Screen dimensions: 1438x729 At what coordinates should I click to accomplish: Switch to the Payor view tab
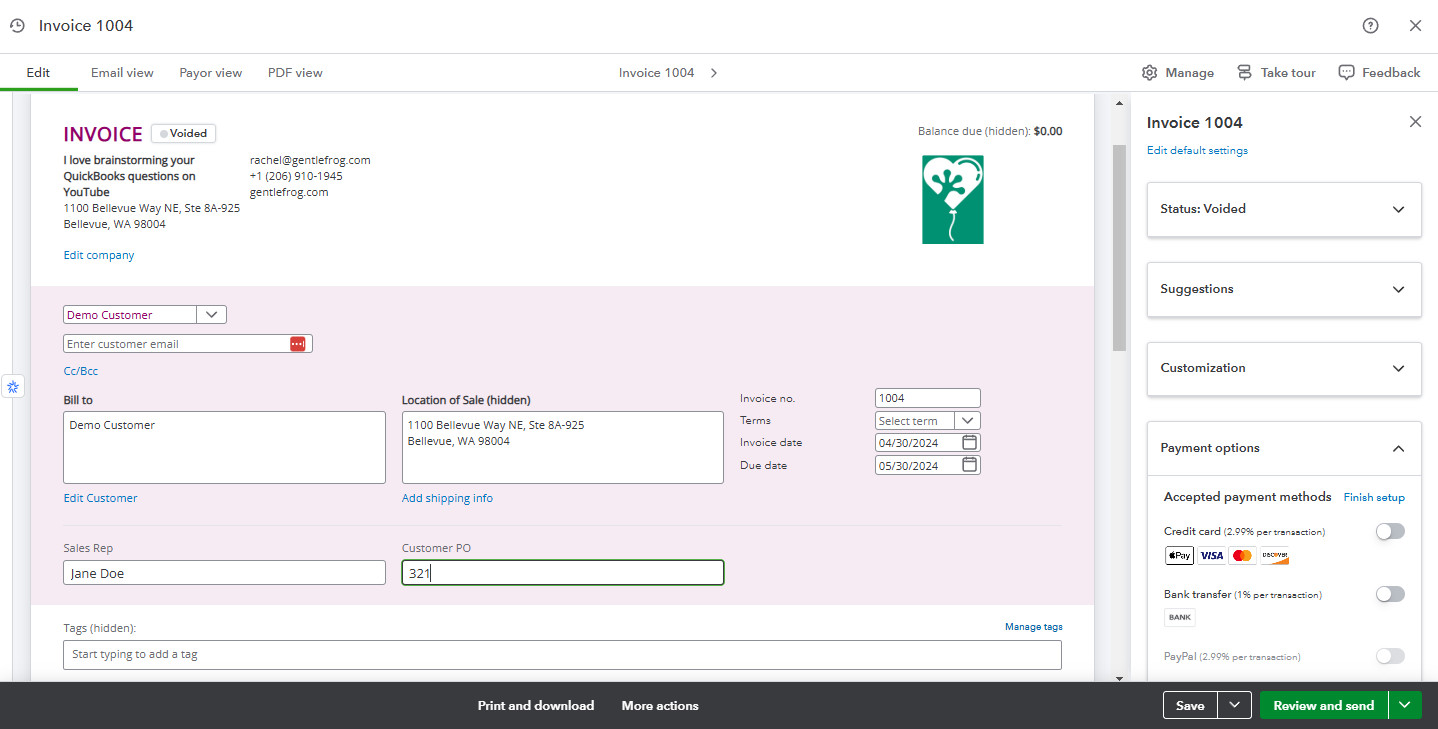(211, 73)
